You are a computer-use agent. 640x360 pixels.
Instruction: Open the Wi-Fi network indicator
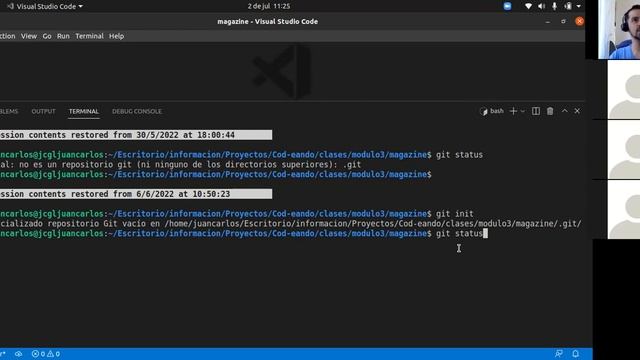(528, 6)
